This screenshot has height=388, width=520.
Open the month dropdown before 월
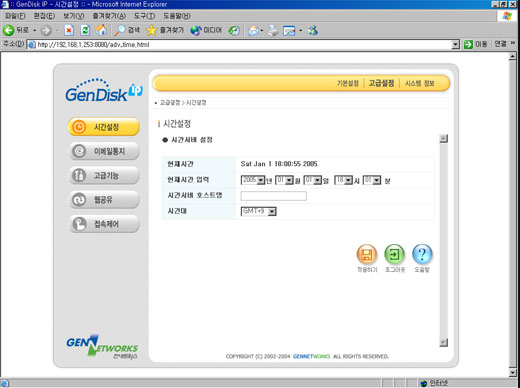(284, 180)
